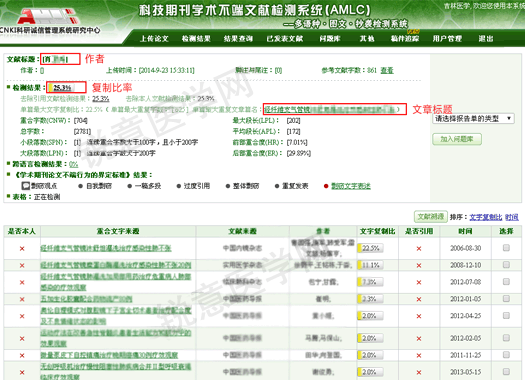Click the 25.3% 检测结果 link
This screenshot has width=525, height=380.
coord(62,88)
